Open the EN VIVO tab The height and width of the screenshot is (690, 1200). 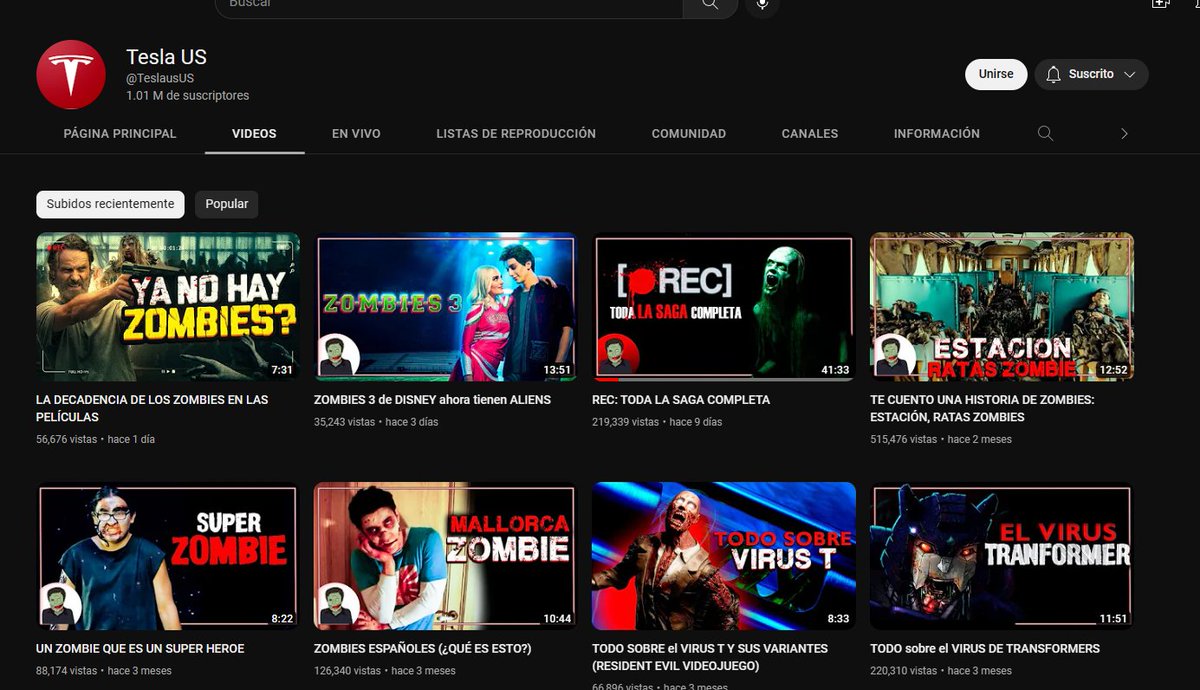[x=356, y=133]
